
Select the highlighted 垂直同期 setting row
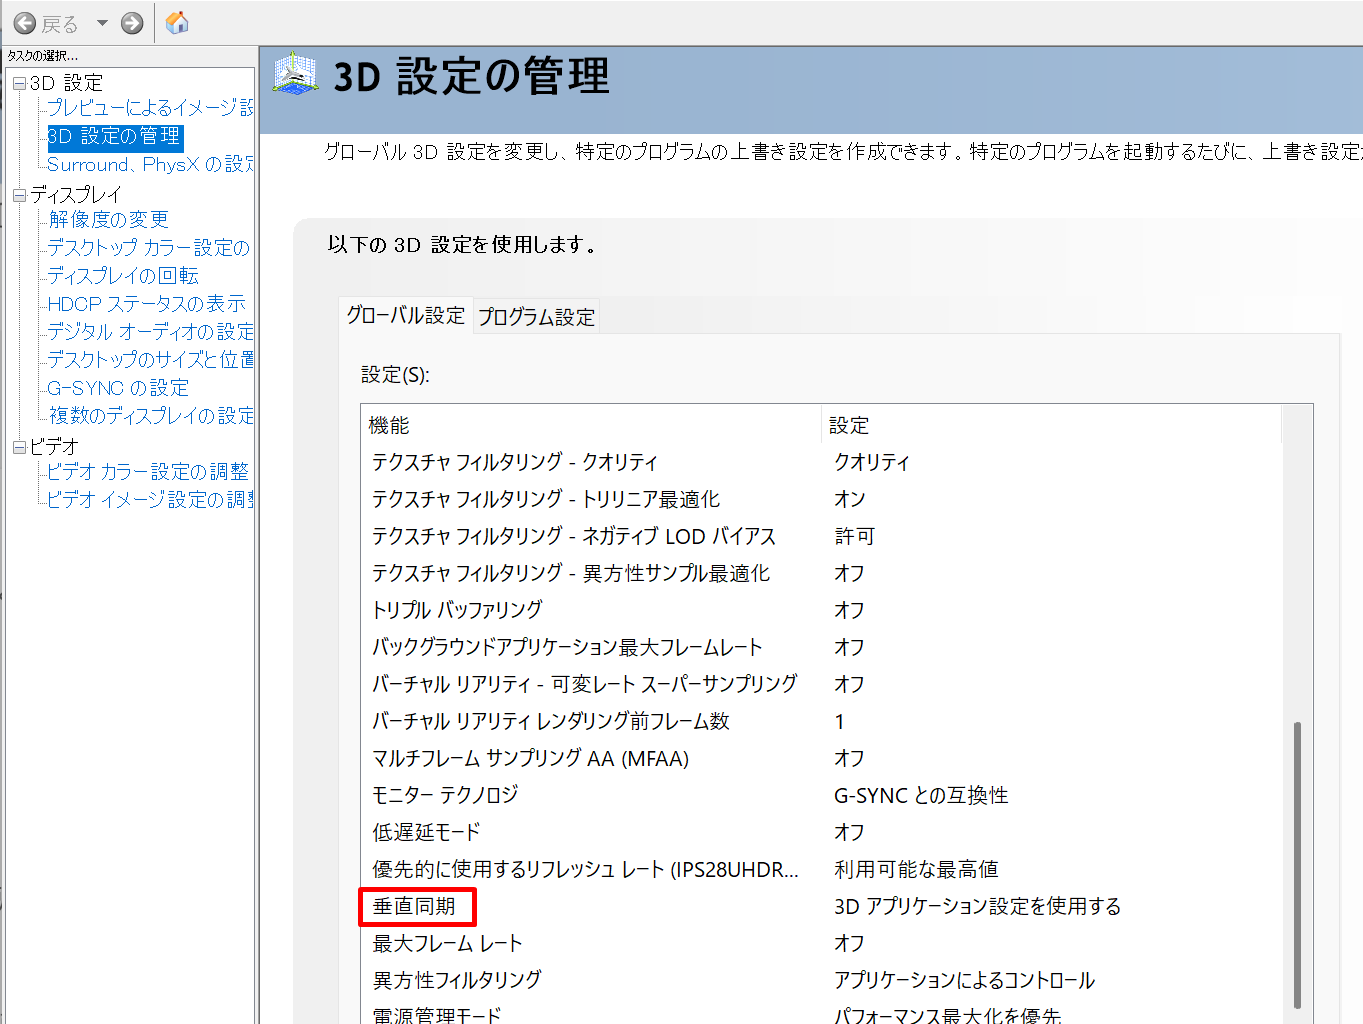(x=417, y=906)
